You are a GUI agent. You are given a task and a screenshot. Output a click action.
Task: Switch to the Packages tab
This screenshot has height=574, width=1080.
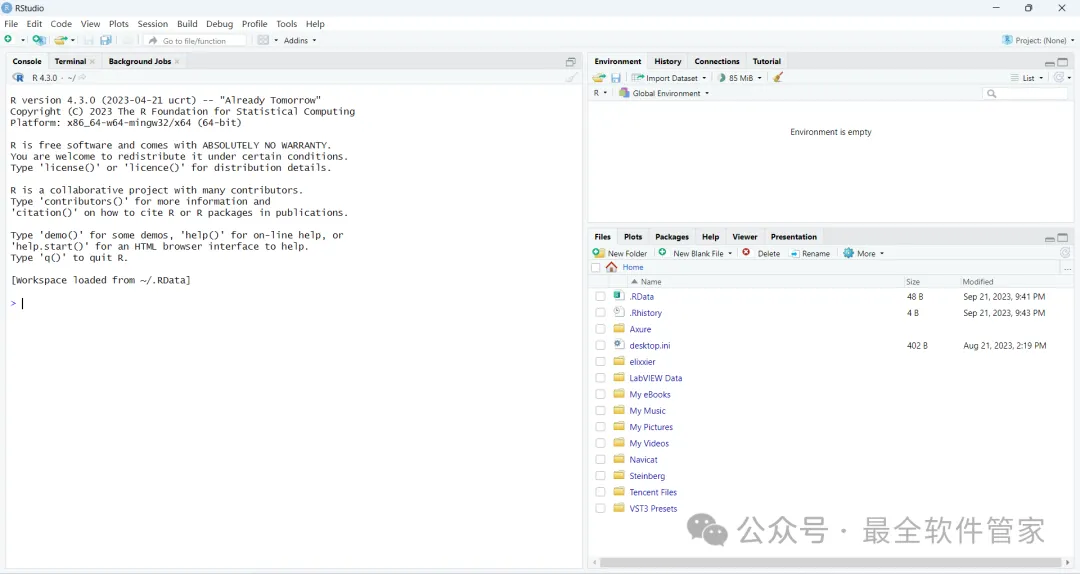[x=672, y=236]
